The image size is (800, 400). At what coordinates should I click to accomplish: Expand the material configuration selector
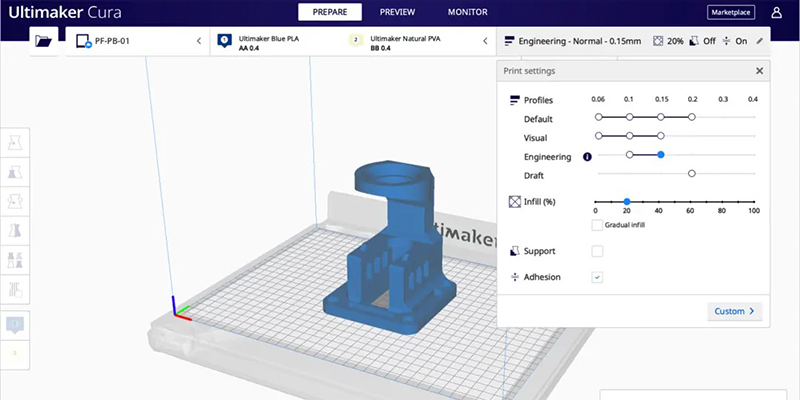[x=485, y=41]
